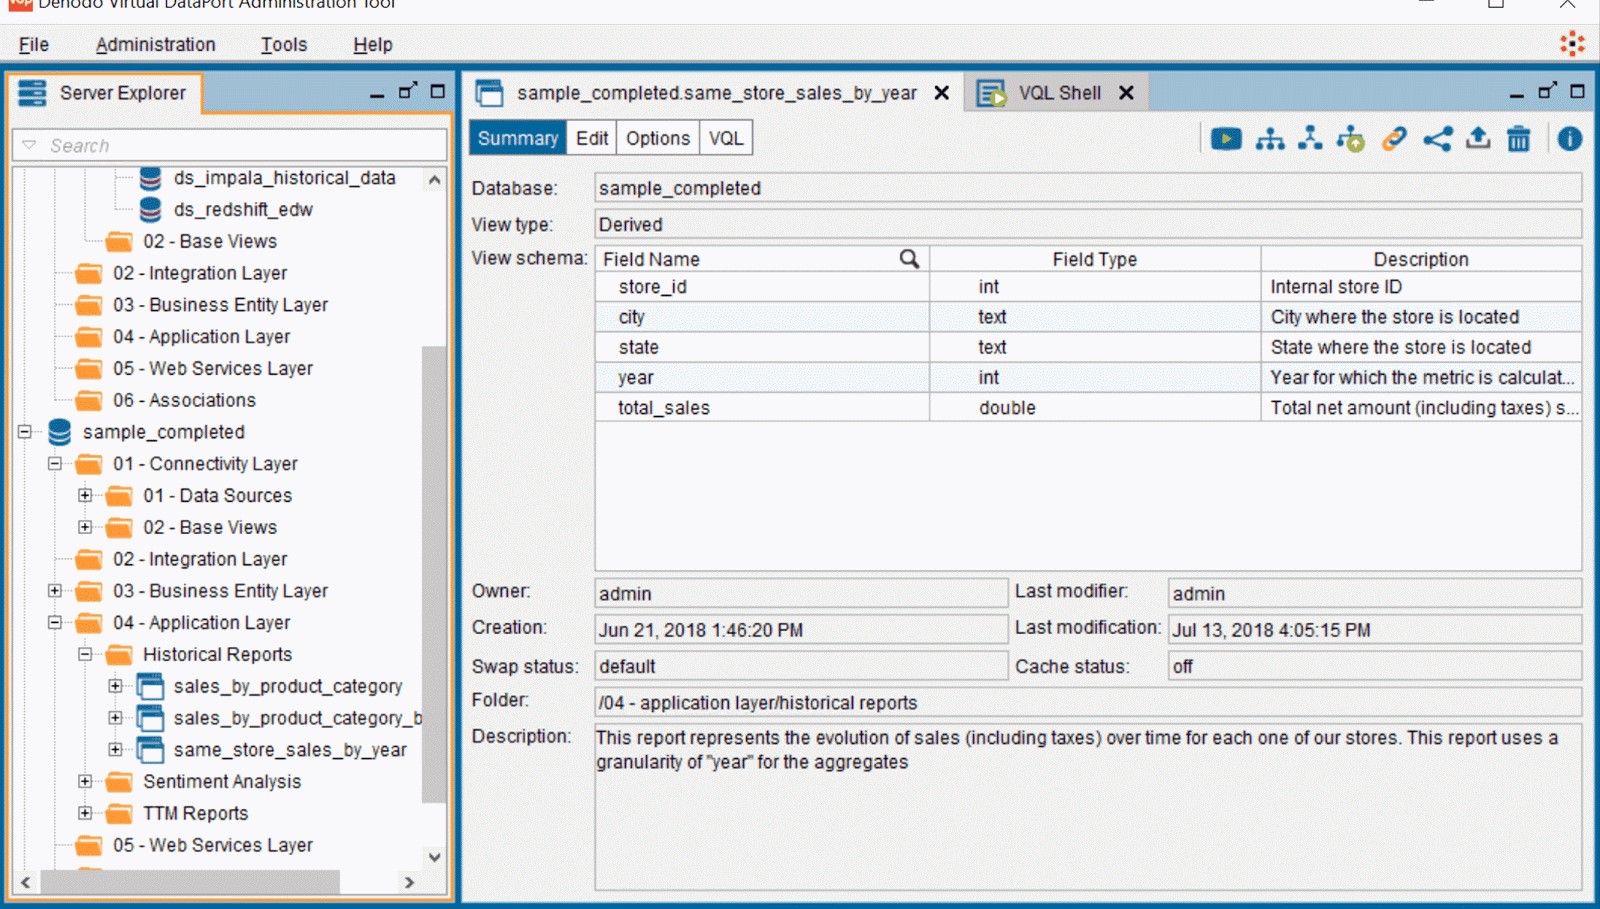The height and width of the screenshot is (909, 1600).
Task: Click the horizontal scroll right arrow
Action: pyautogui.click(x=408, y=882)
